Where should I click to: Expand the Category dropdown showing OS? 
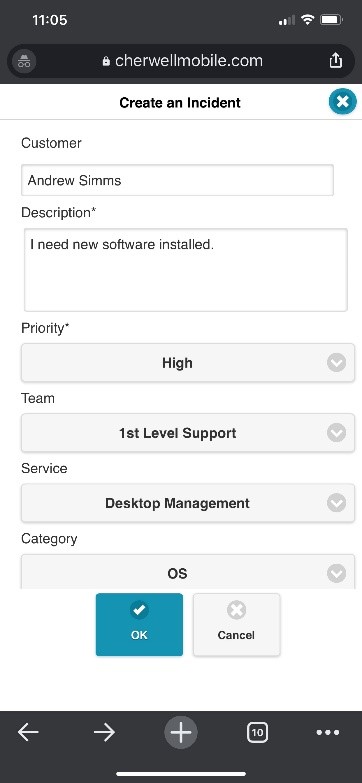[188, 571]
